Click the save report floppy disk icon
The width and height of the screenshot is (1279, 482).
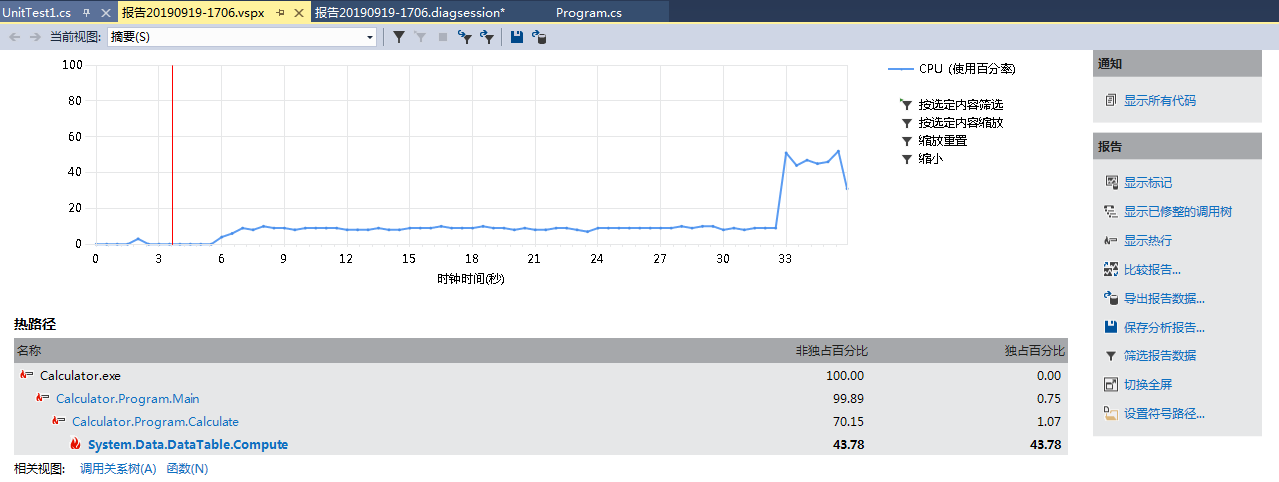pos(517,37)
